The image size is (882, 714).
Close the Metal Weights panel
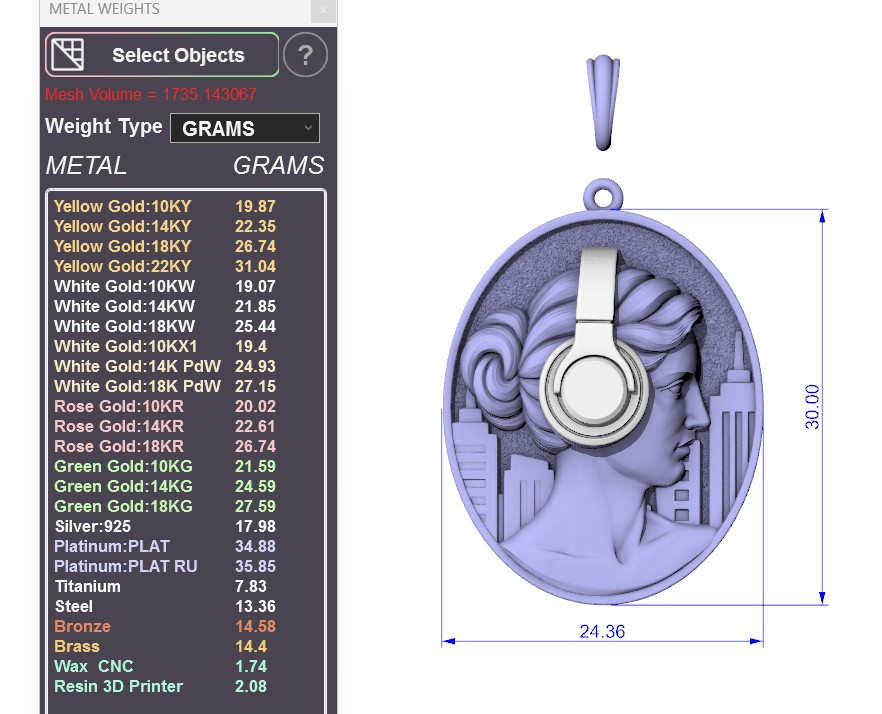(323, 10)
